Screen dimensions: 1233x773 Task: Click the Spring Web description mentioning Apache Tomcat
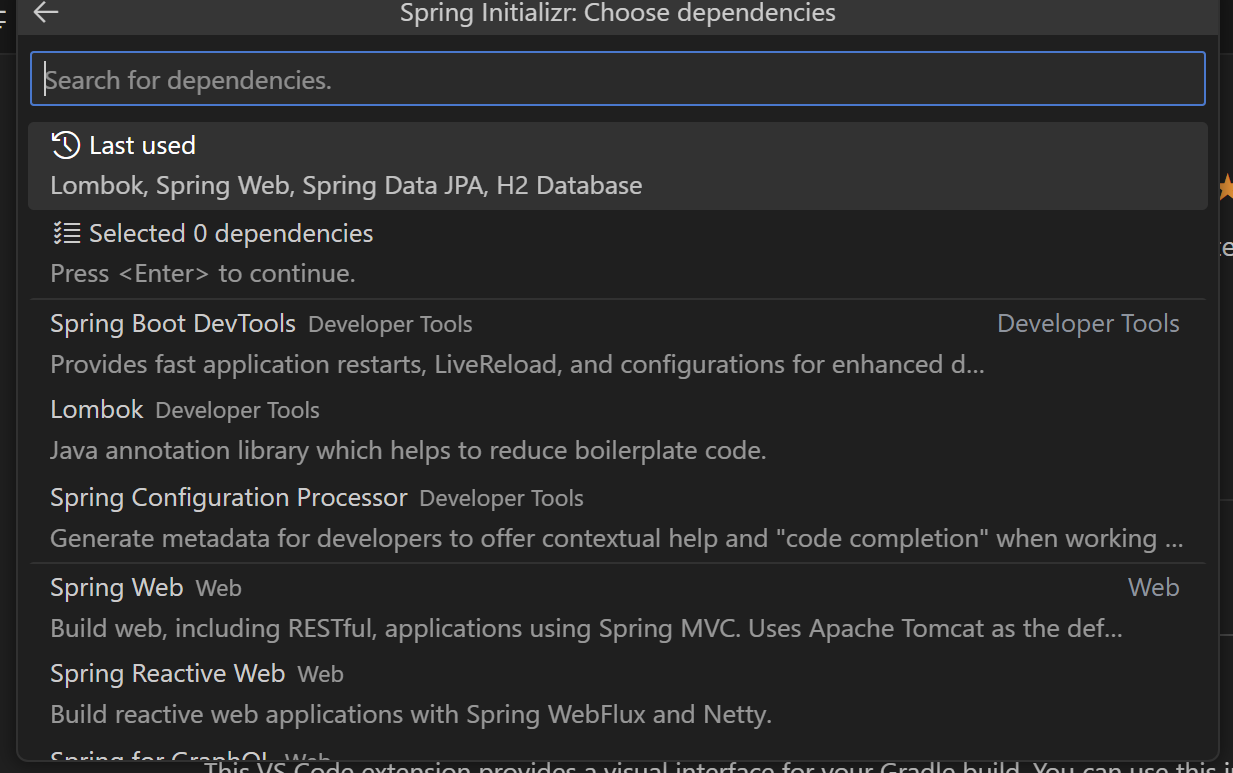point(586,629)
